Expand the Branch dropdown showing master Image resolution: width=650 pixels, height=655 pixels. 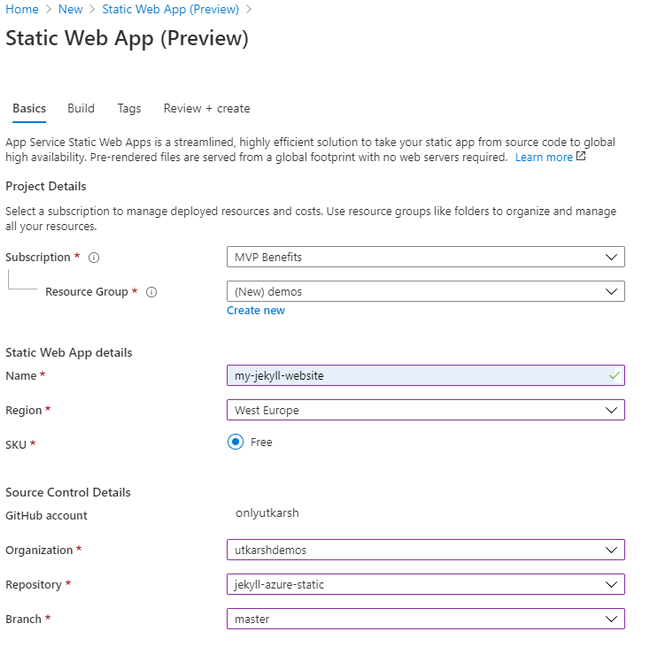coord(425,619)
